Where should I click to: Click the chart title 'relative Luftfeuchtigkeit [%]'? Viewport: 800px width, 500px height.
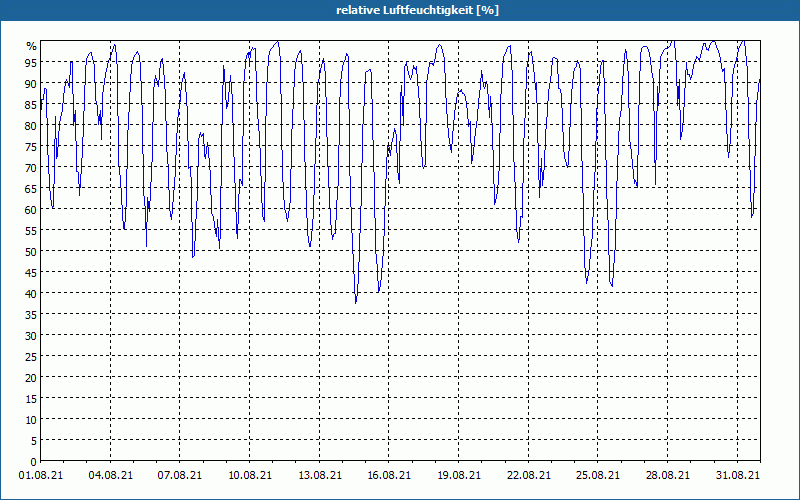click(417, 10)
